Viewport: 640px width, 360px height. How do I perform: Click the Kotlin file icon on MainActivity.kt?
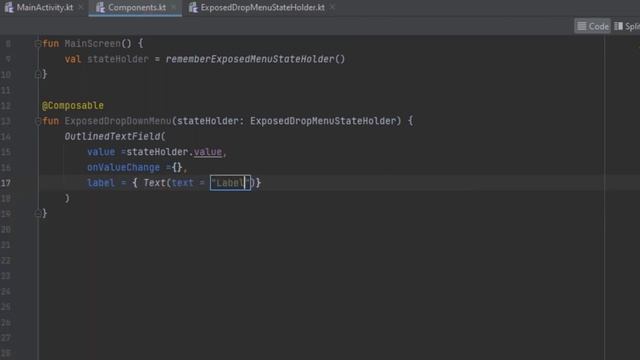tap(9, 7)
